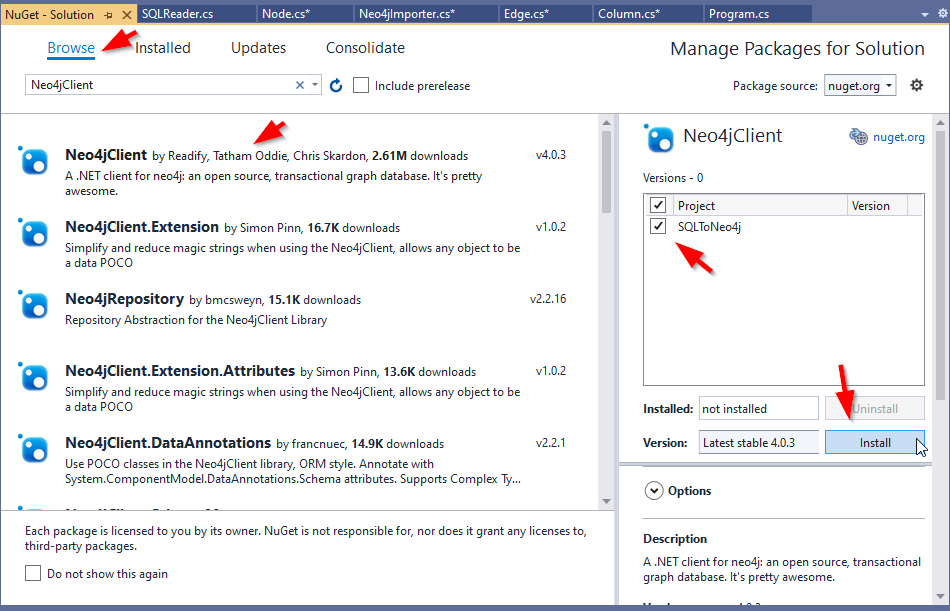Select the Neo4jRepository package title

pos(124,299)
